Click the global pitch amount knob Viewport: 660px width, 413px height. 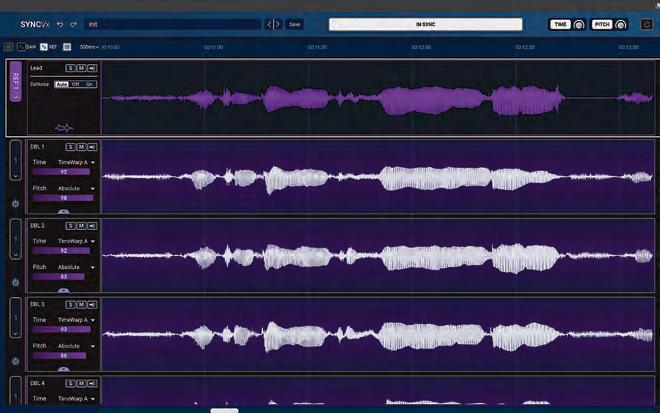621,25
